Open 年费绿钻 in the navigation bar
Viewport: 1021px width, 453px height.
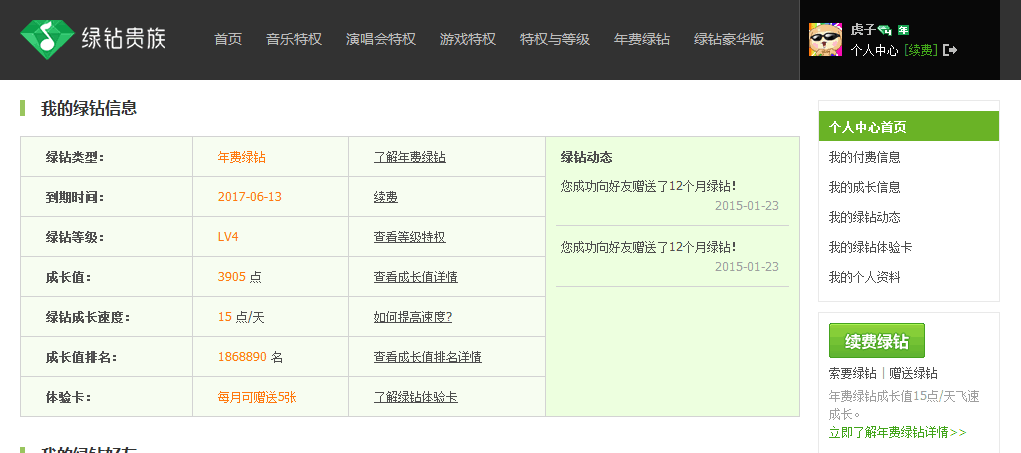[x=641, y=39]
